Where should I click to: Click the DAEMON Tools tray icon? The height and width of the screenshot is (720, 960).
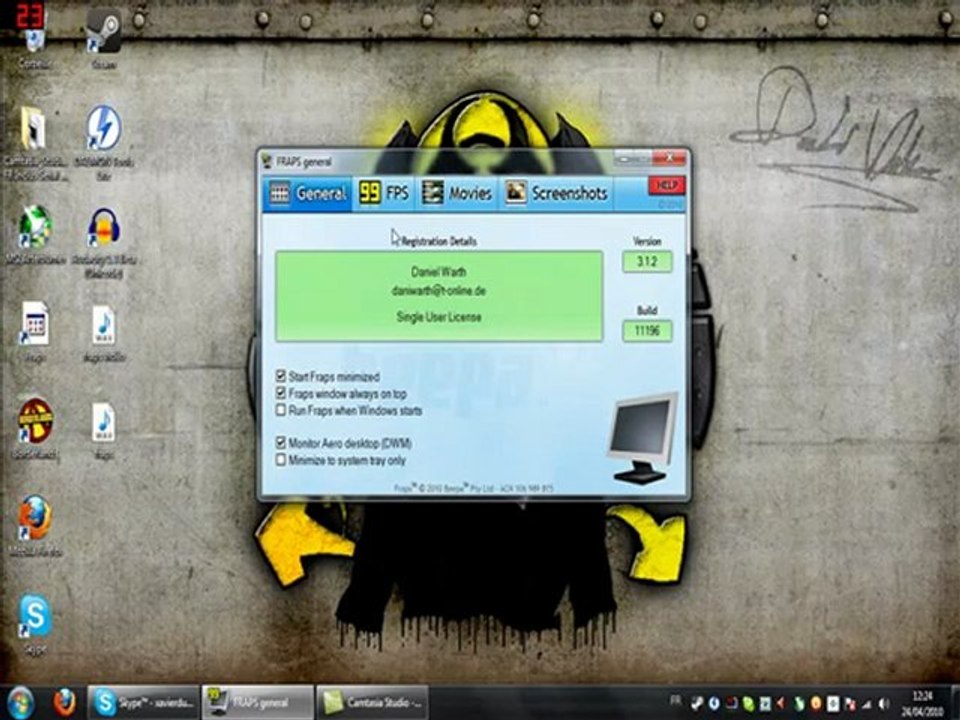click(714, 704)
